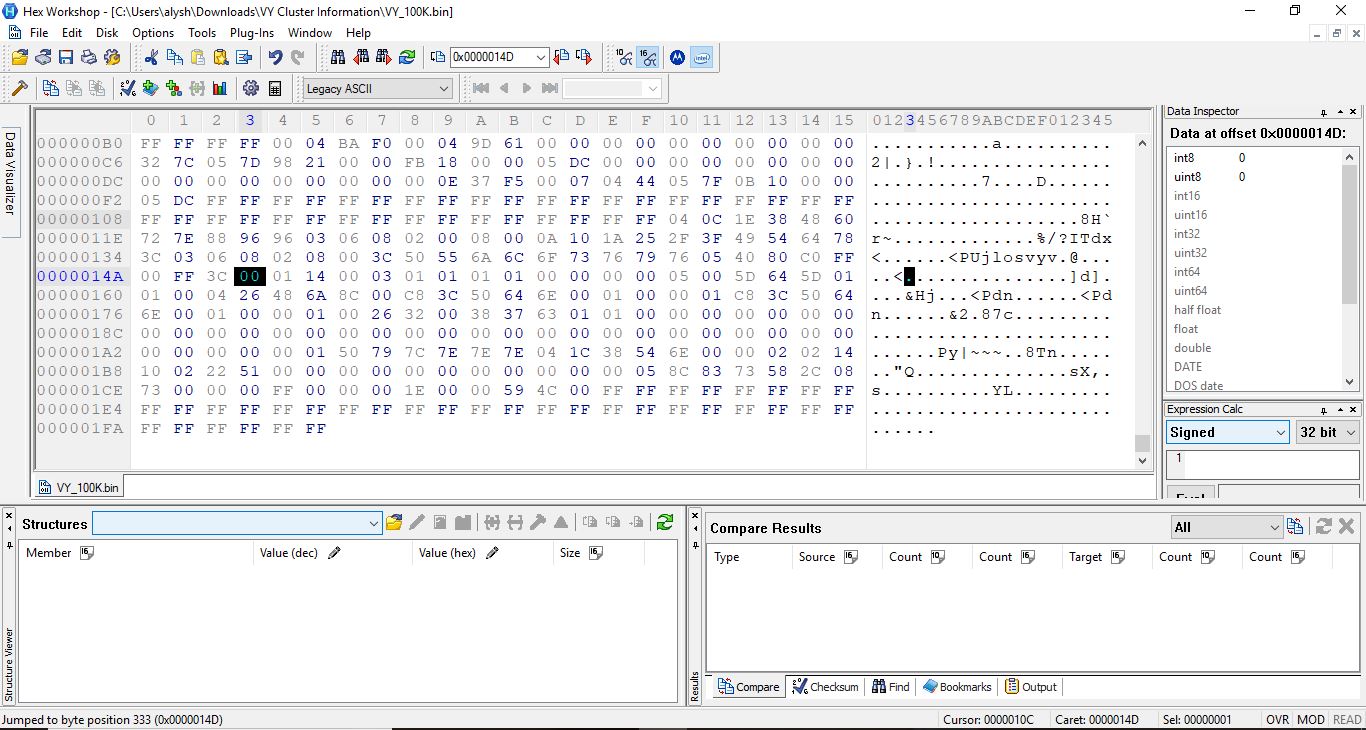The width and height of the screenshot is (1366, 730).
Task: Open the Base Converter calculator icon
Action: pos(275,88)
